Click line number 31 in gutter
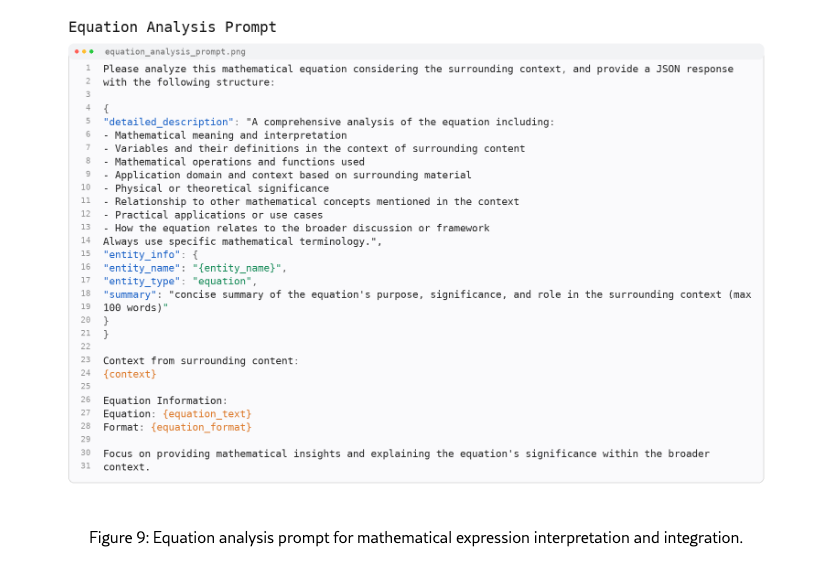 87,466
